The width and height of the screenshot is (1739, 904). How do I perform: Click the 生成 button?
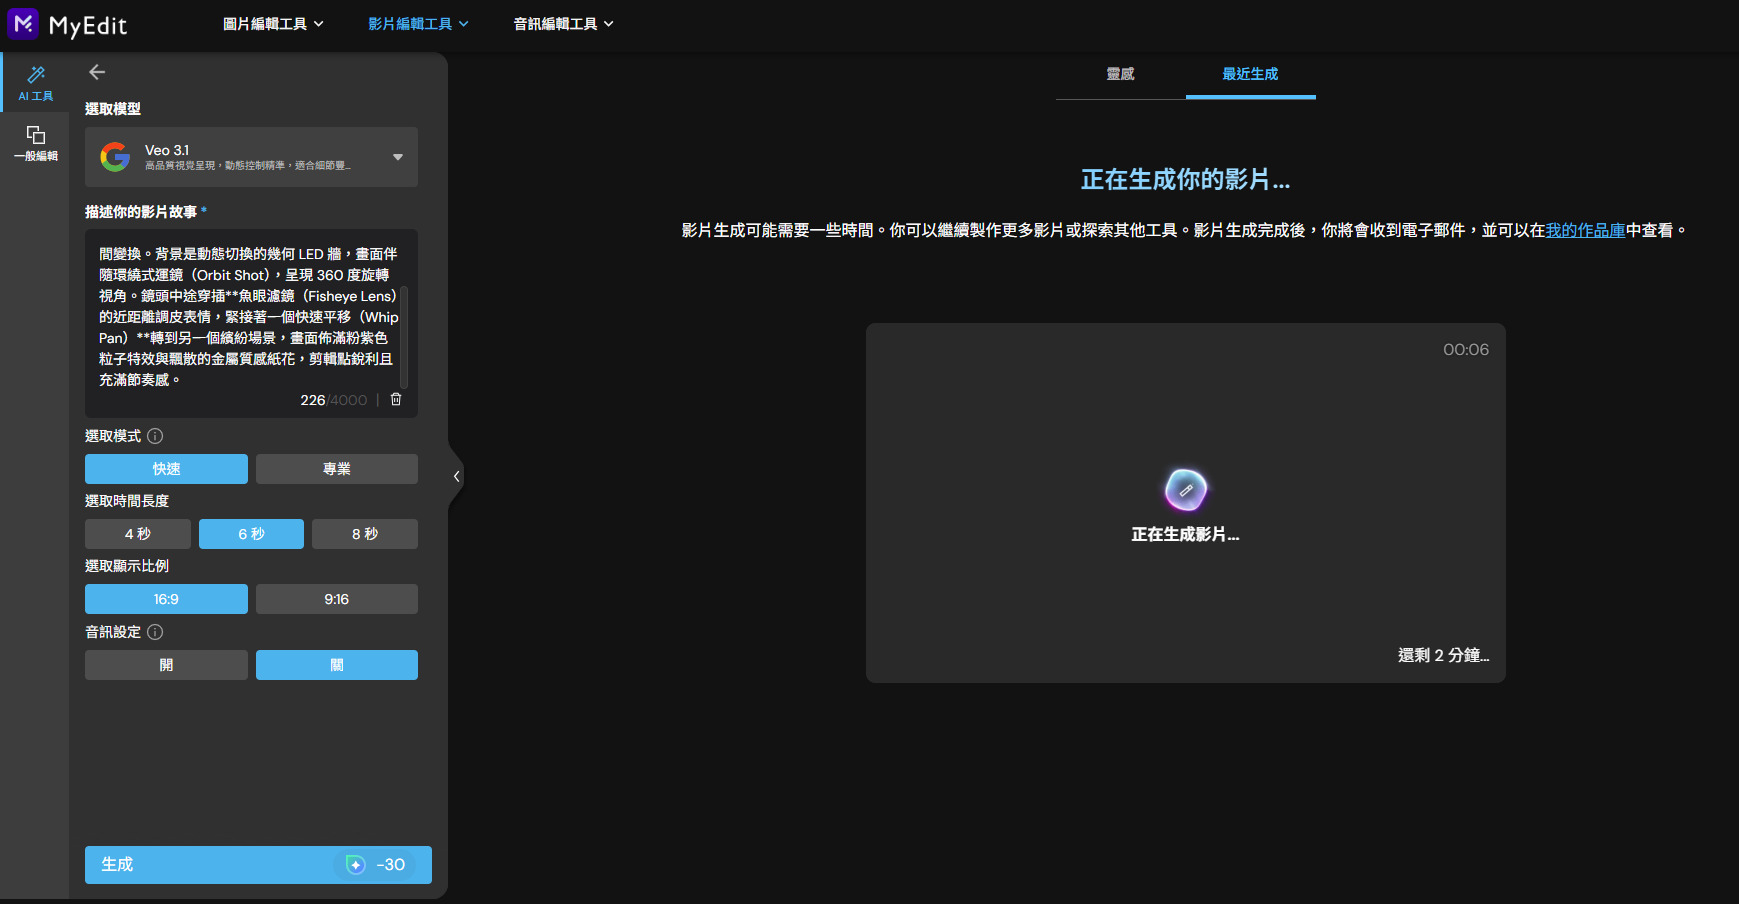(257, 864)
